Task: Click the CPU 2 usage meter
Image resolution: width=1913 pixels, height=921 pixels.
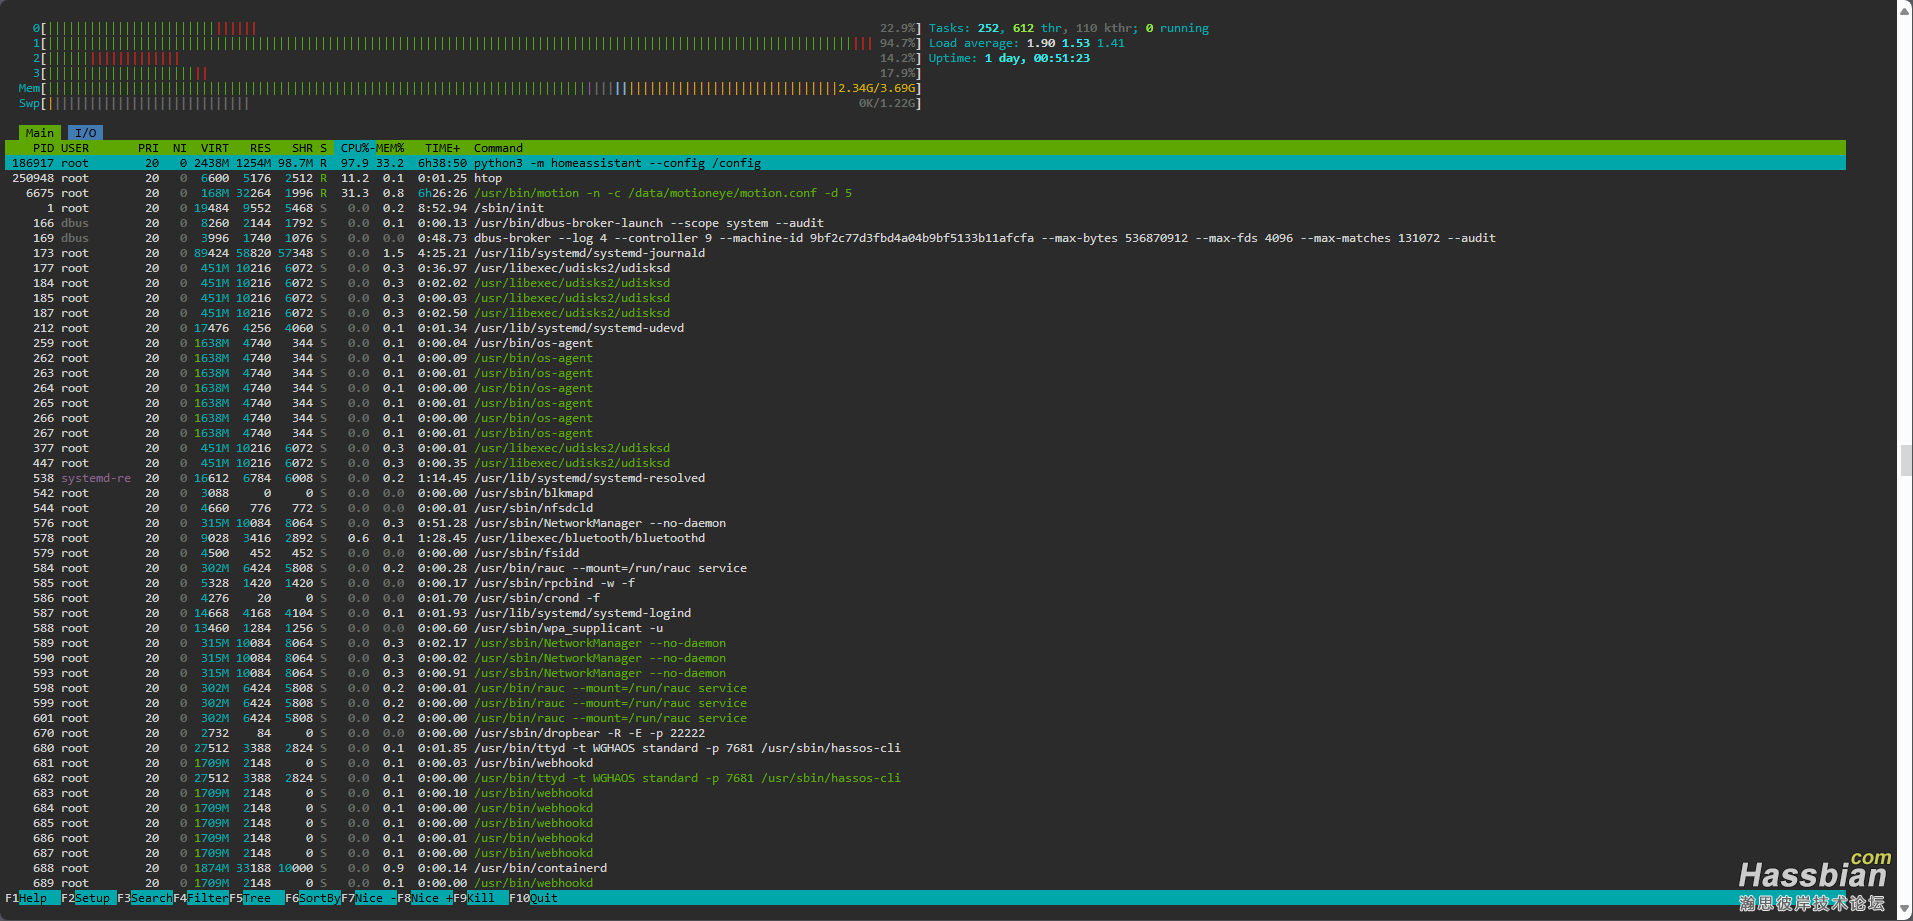Action: [x=476, y=58]
